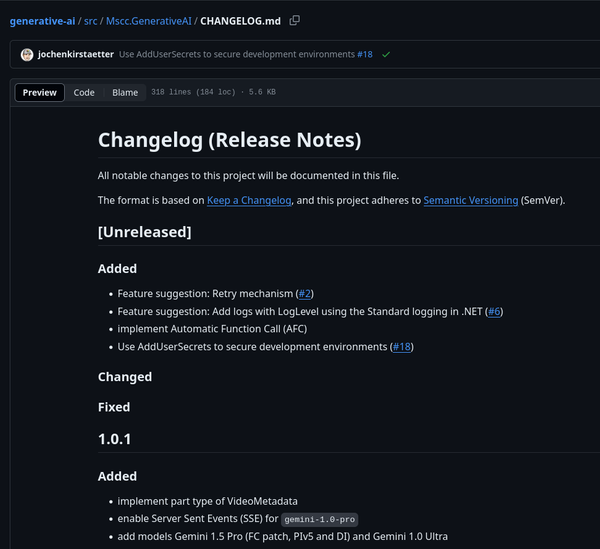Open pull request #18 in commit header
The image size is (600, 549).
click(365, 54)
